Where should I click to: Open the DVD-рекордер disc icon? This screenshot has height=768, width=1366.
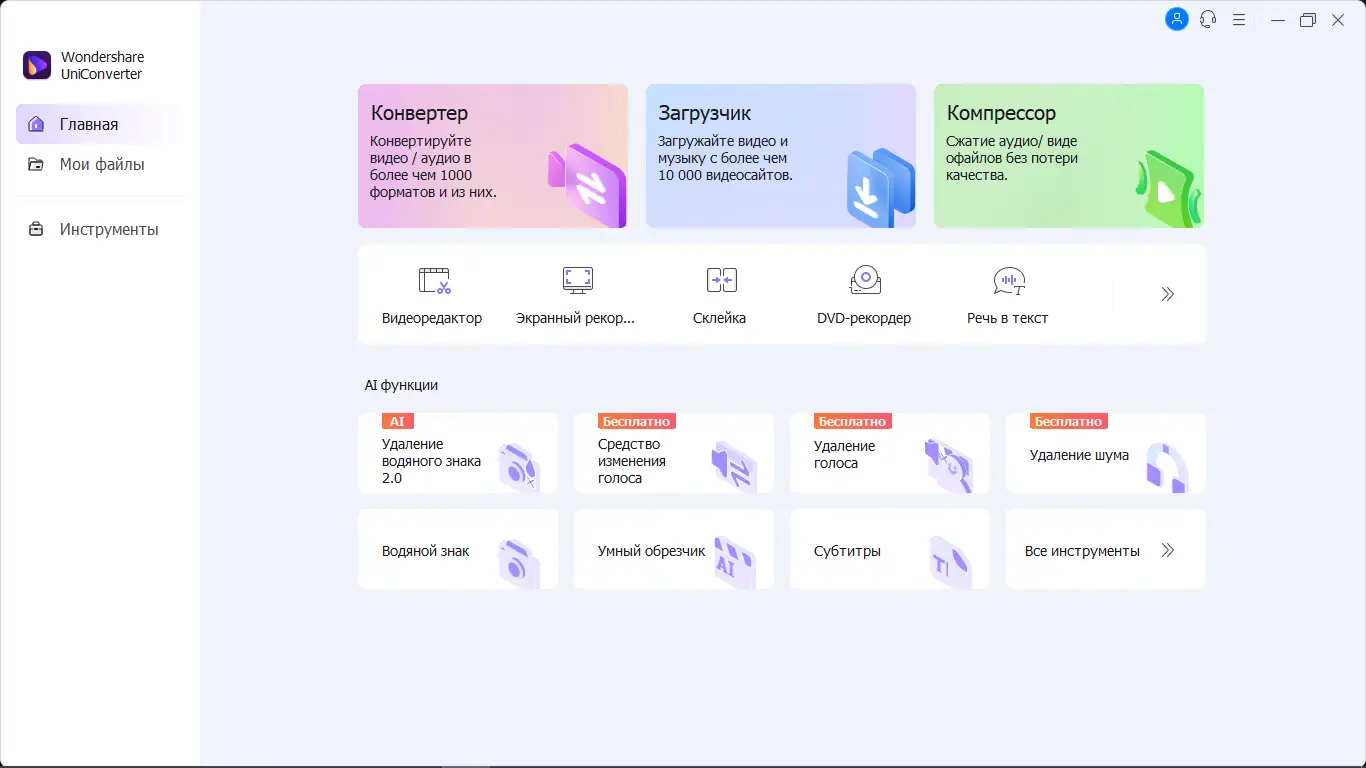point(865,280)
